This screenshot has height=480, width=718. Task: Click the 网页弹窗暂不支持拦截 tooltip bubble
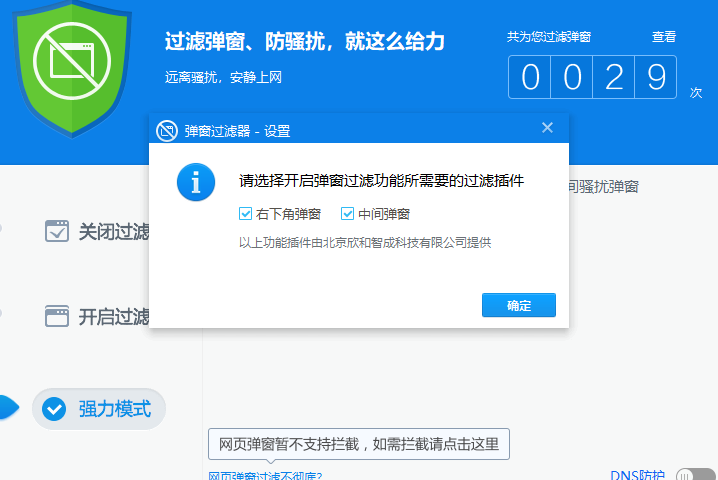tap(358, 443)
